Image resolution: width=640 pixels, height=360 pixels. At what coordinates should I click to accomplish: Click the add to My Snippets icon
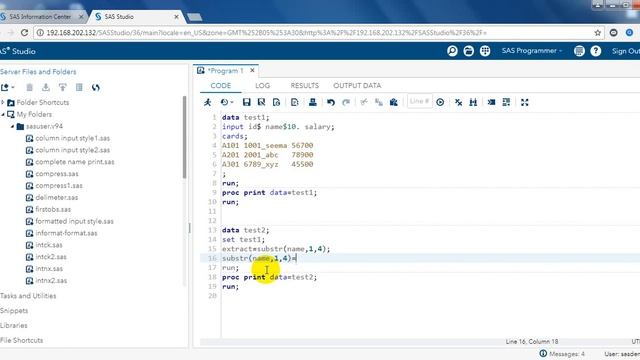pyautogui.click(x=276, y=102)
